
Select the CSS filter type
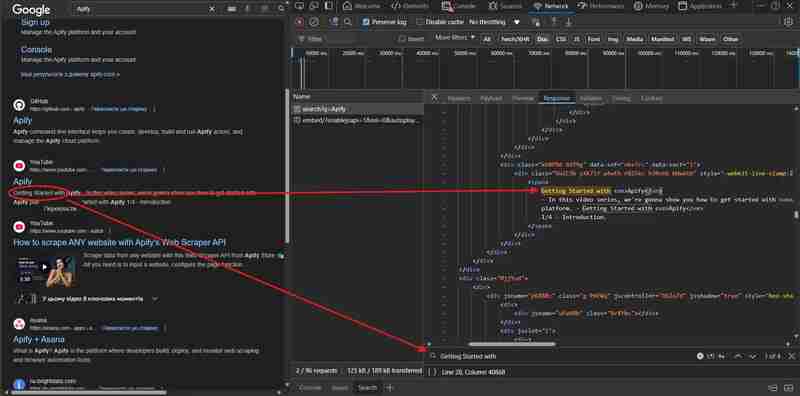(561, 39)
